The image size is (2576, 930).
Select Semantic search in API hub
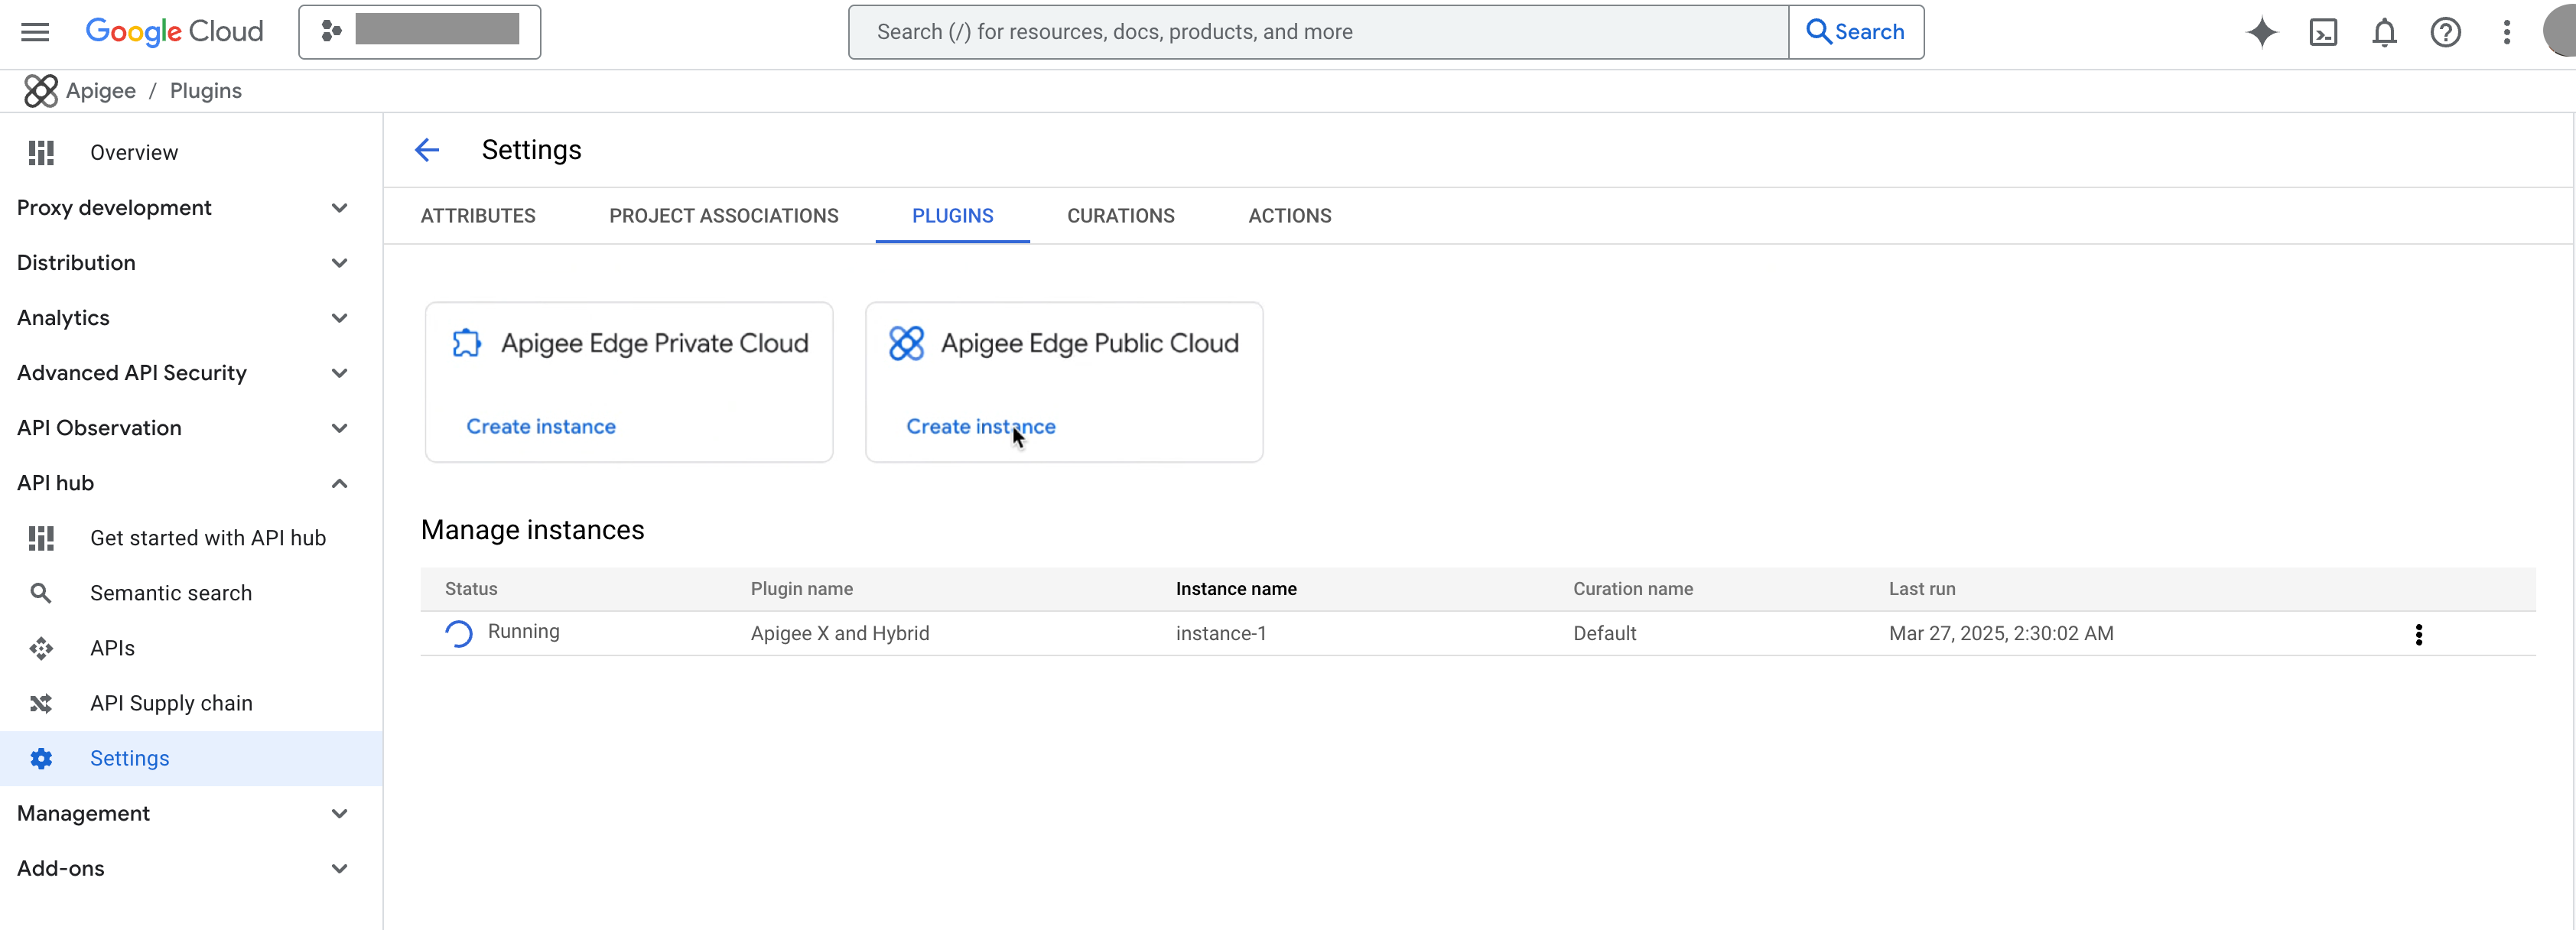[170, 592]
